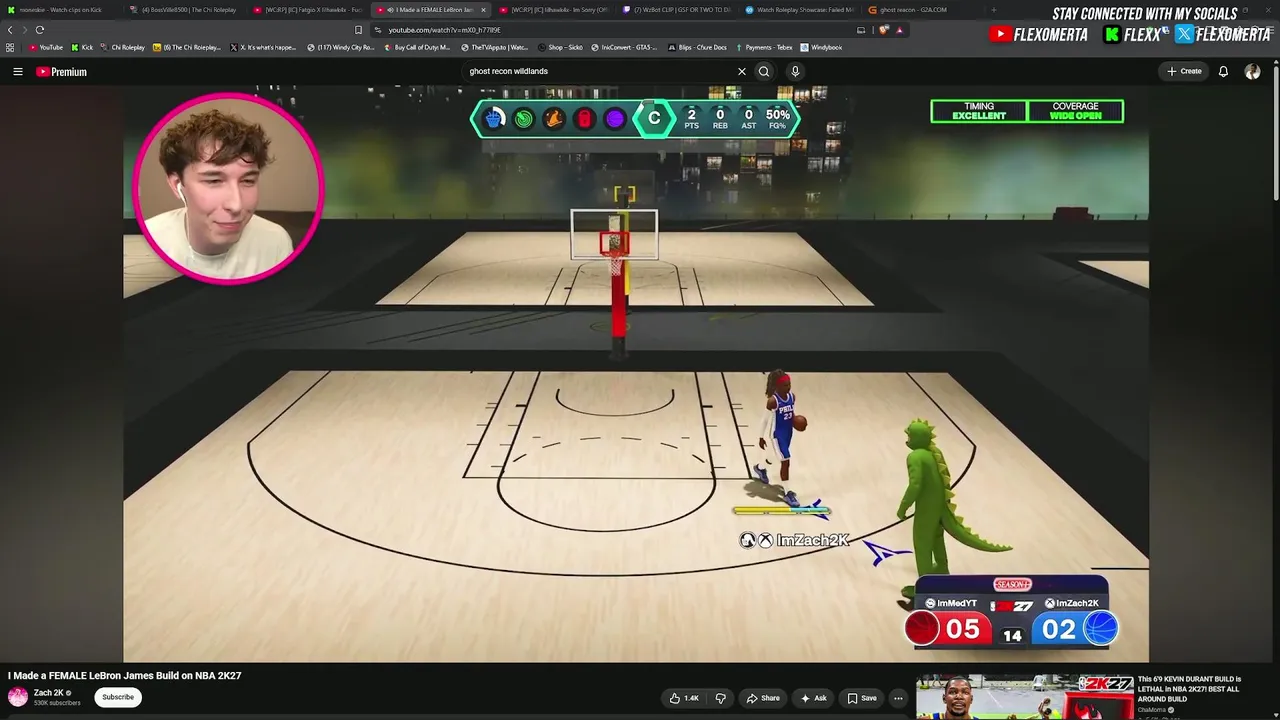Submit search with the magnifier button
Image resolution: width=1280 pixels, height=720 pixels.
click(x=764, y=72)
